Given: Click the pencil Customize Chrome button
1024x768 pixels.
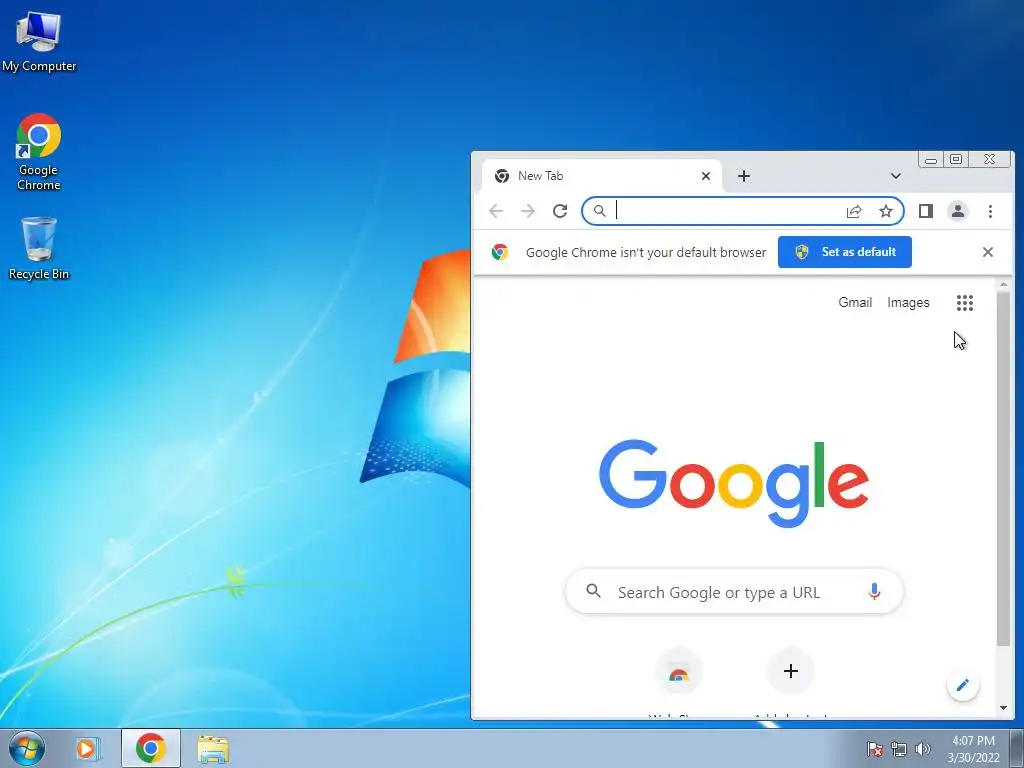Looking at the screenshot, I should (x=963, y=685).
